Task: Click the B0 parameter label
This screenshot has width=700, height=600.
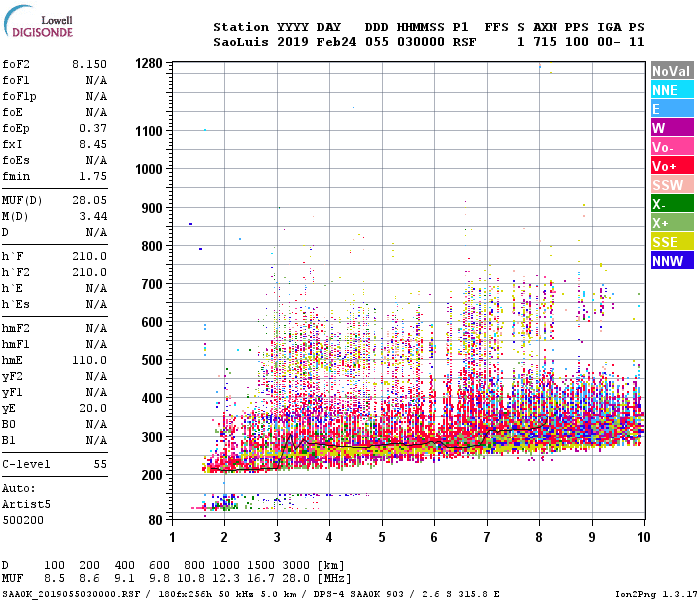Action: coord(9,425)
